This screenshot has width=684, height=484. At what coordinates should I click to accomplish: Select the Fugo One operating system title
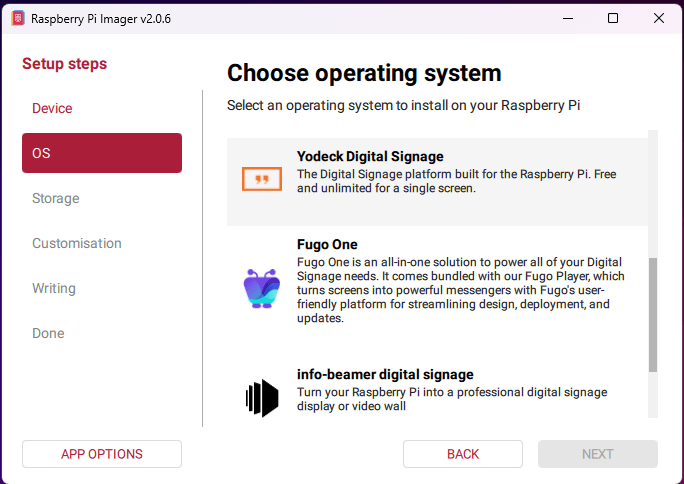(x=327, y=244)
